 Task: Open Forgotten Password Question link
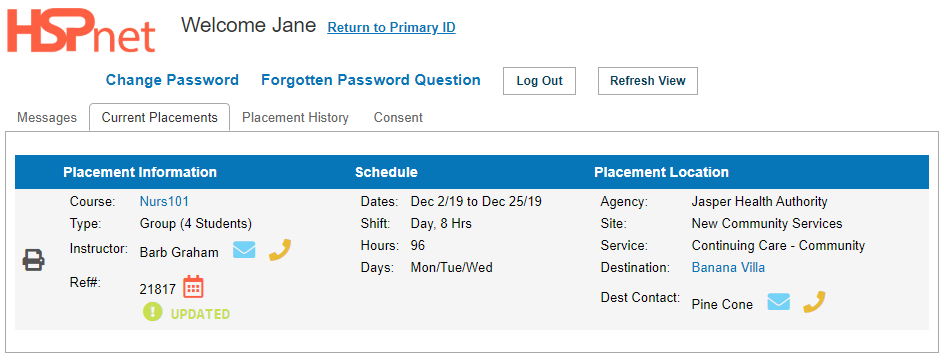(371, 80)
